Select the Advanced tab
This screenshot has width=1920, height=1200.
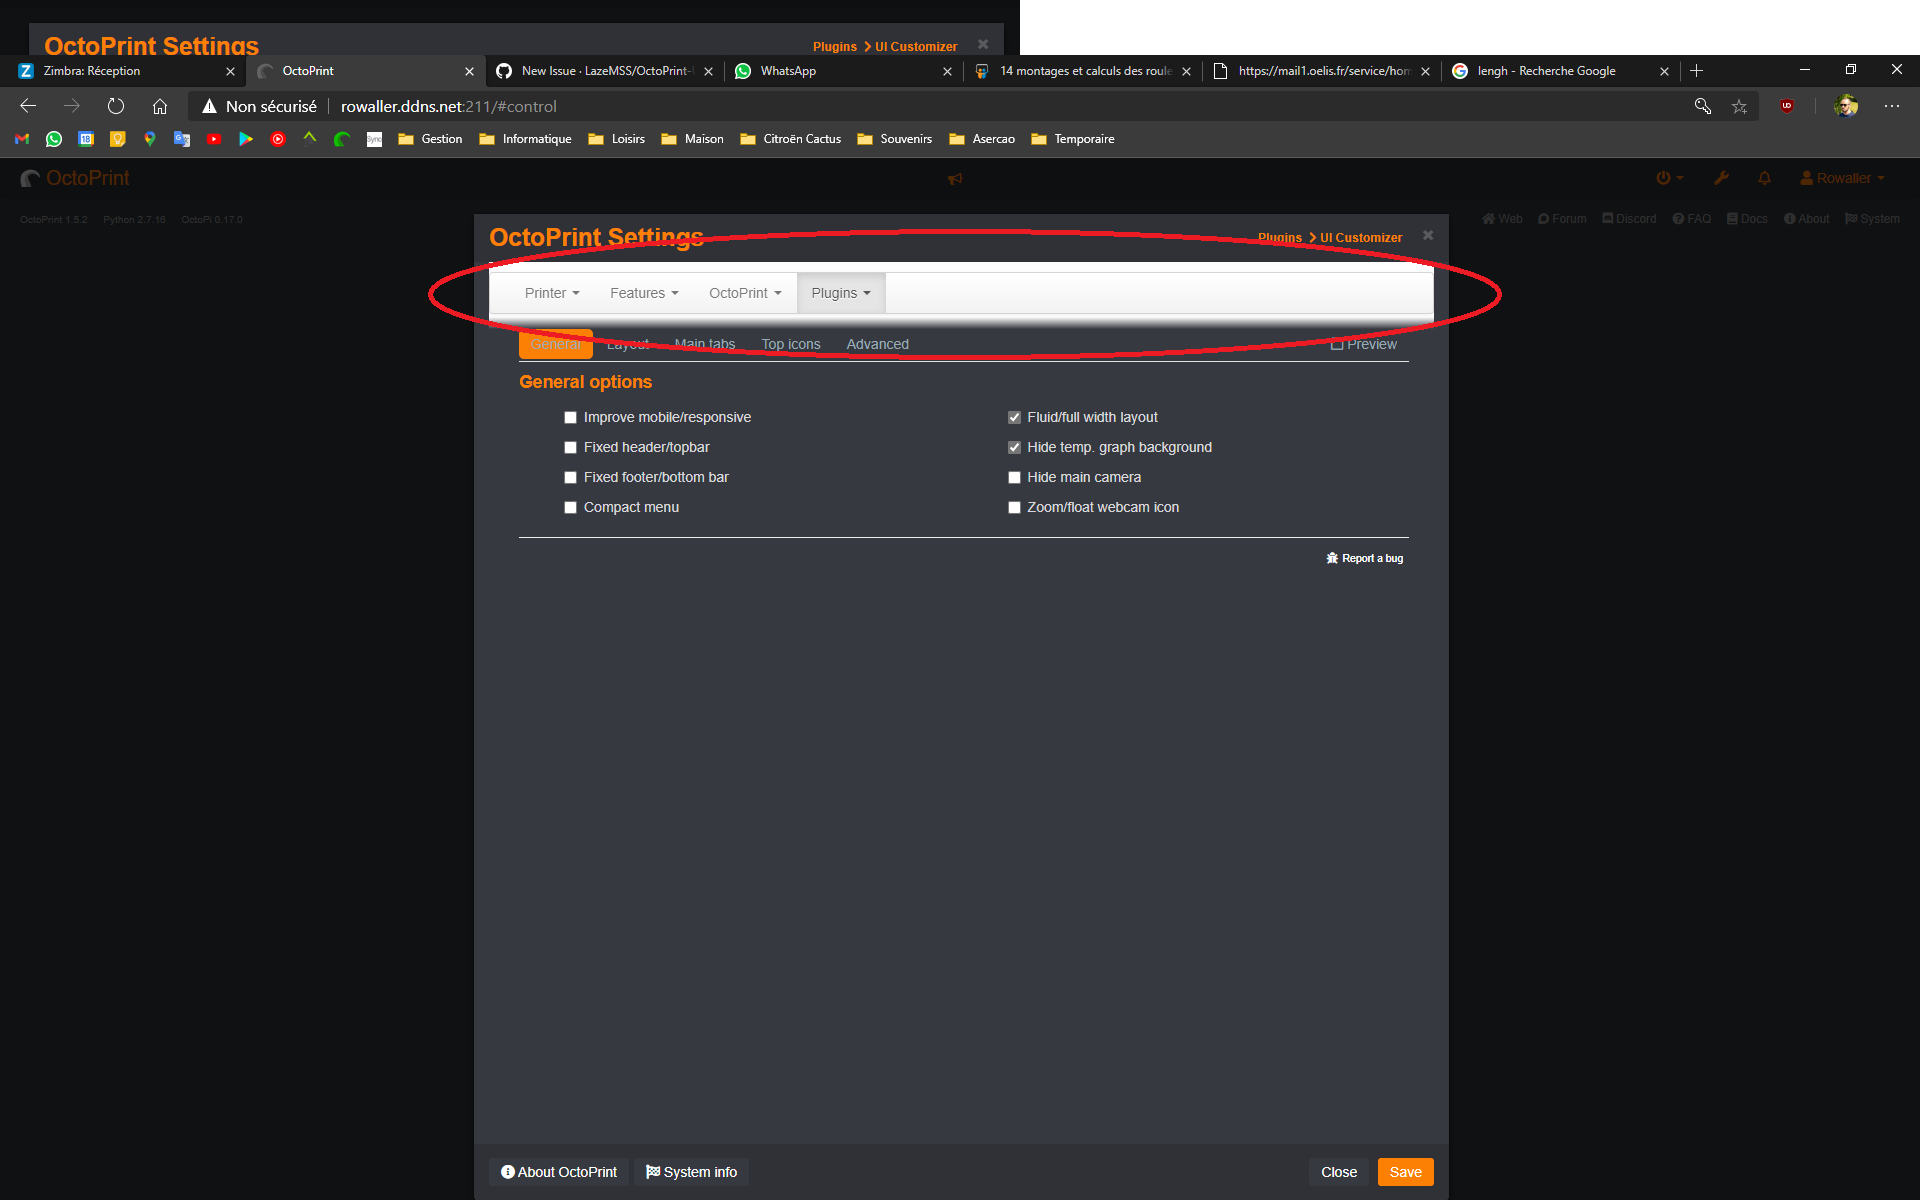[877, 344]
